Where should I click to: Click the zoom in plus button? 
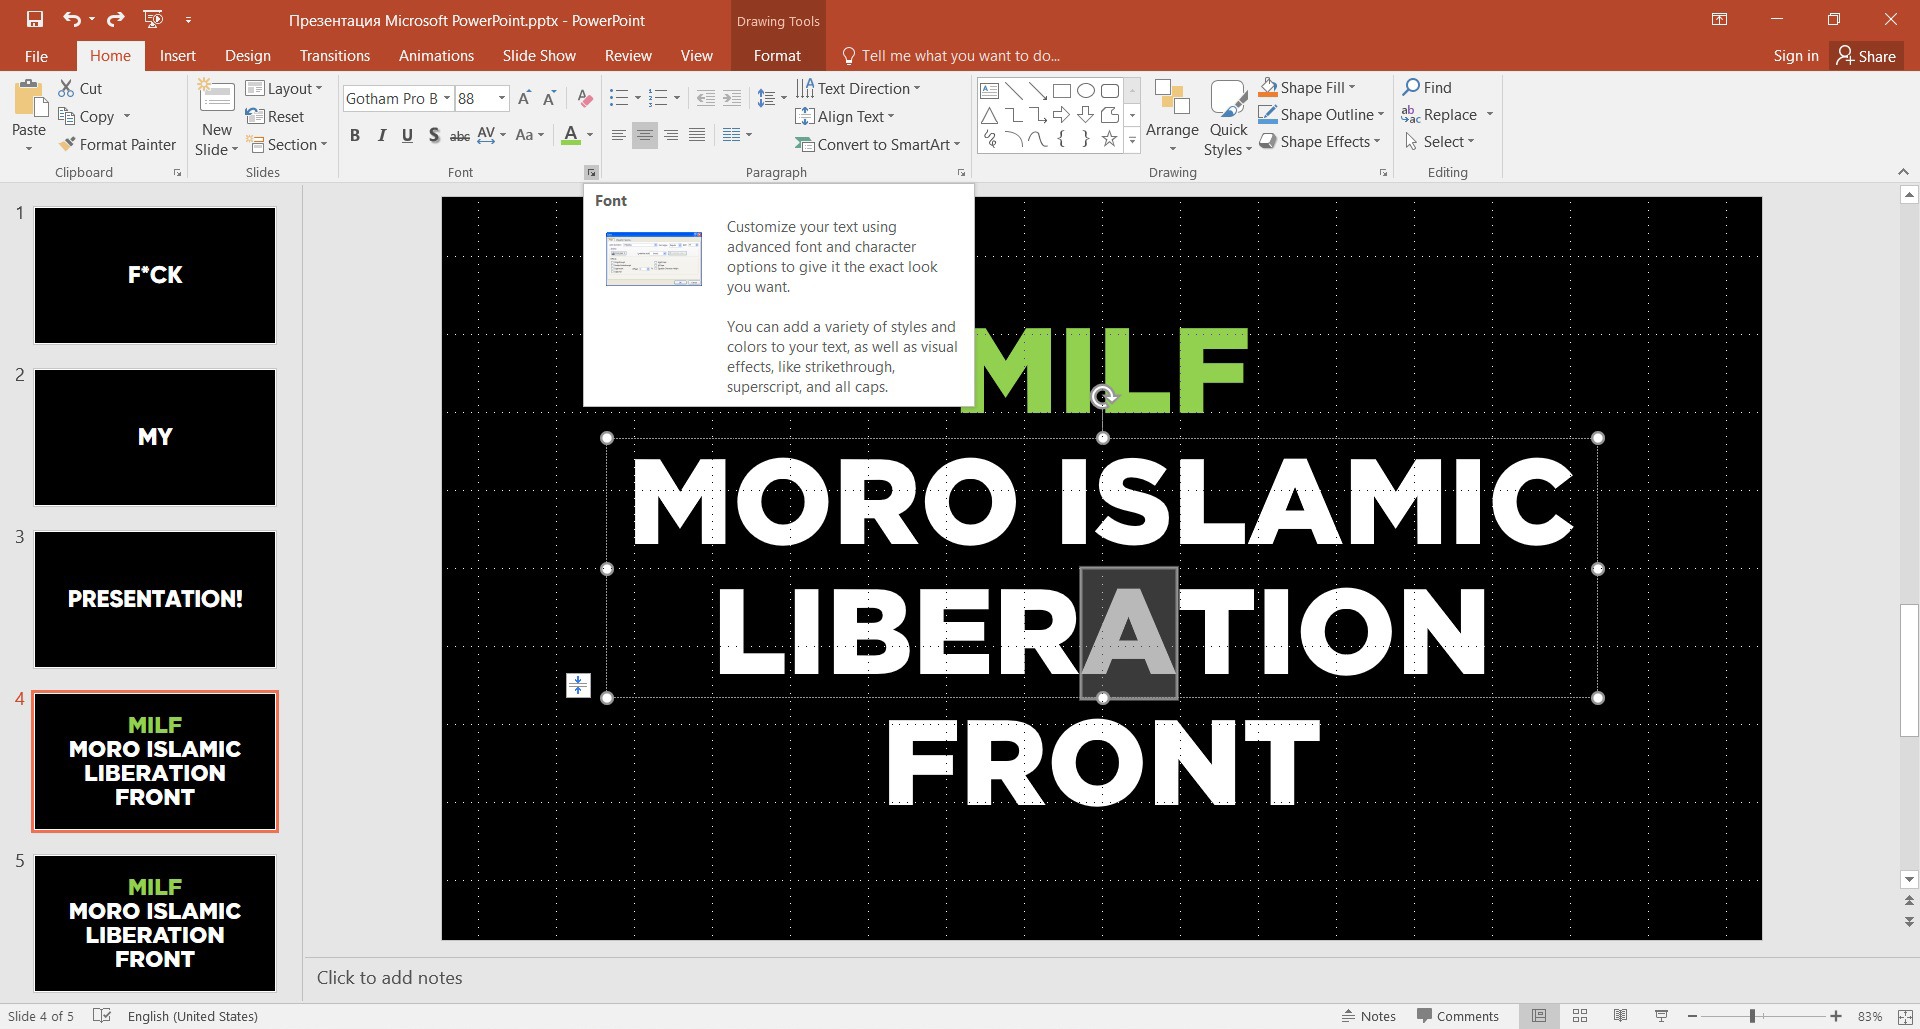(1836, 1016)
